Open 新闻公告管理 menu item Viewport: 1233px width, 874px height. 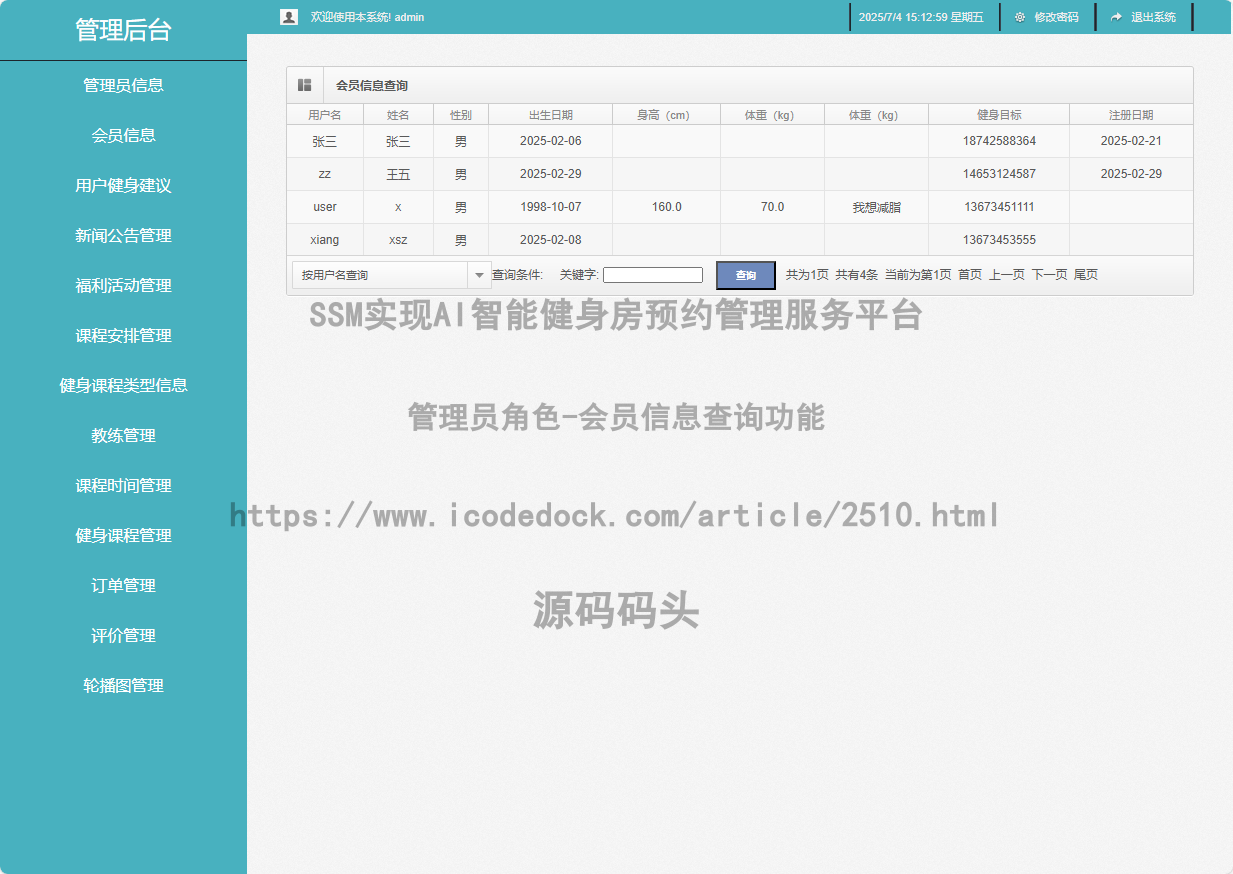123,235
